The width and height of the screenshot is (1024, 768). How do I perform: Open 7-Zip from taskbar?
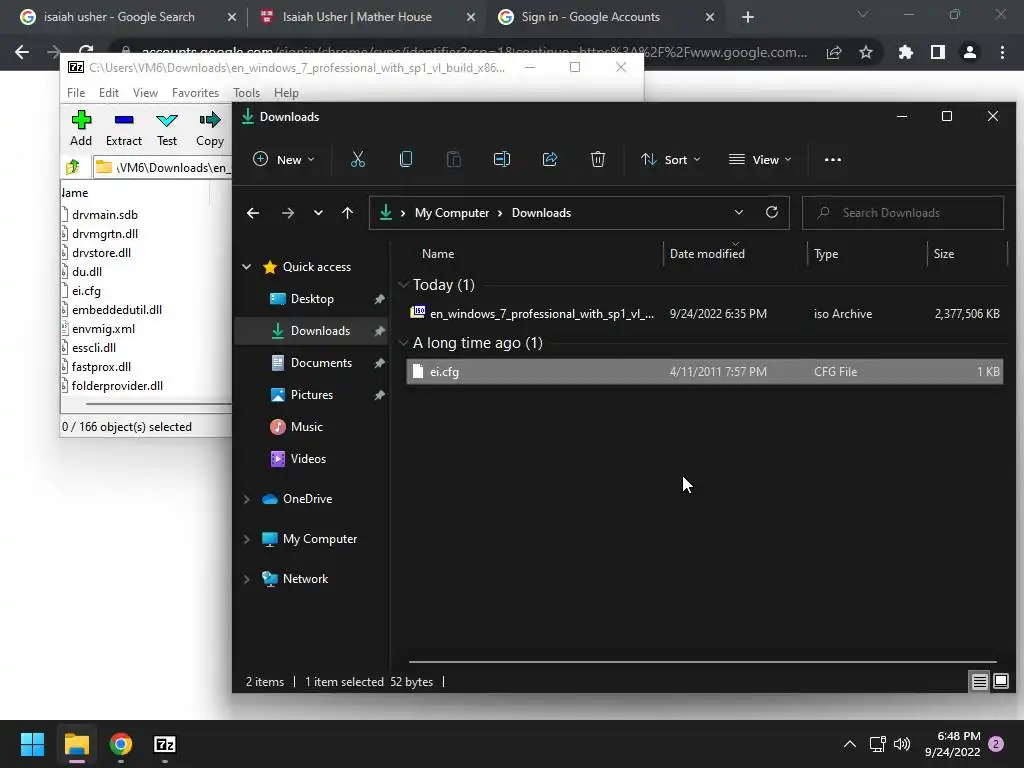point(165,744)
